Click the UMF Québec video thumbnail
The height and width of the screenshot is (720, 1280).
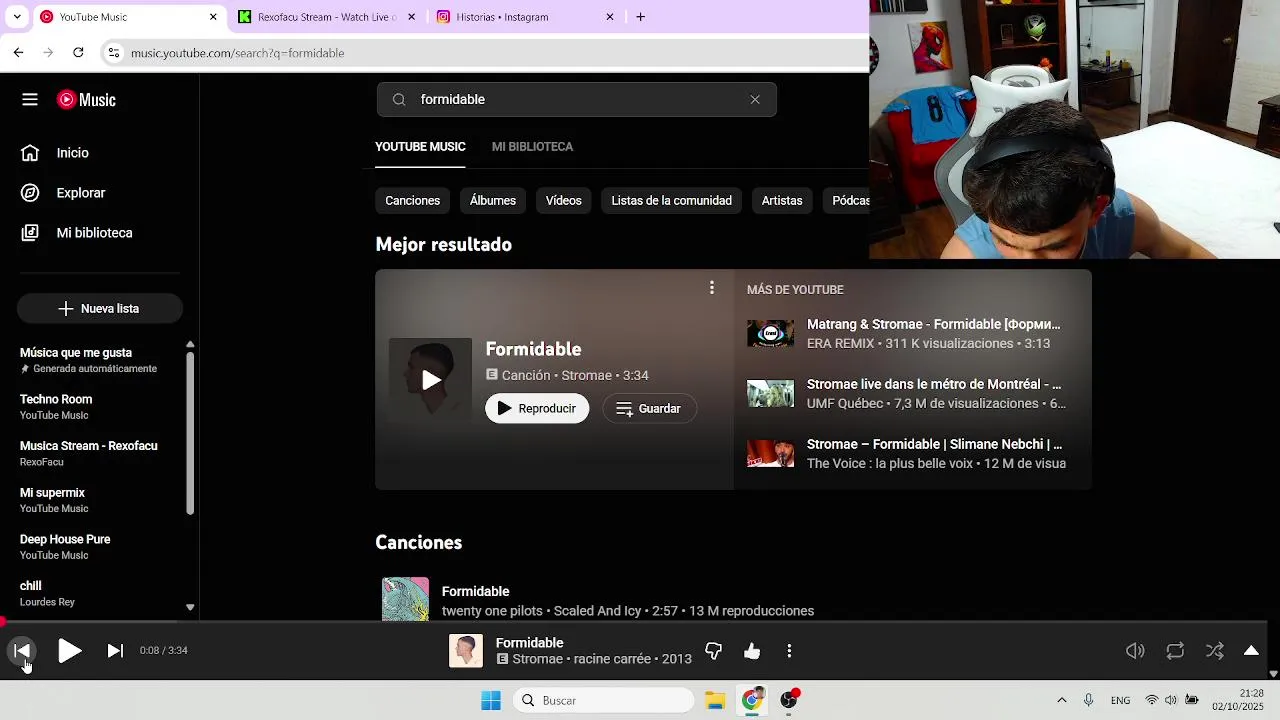pos(770,394)
